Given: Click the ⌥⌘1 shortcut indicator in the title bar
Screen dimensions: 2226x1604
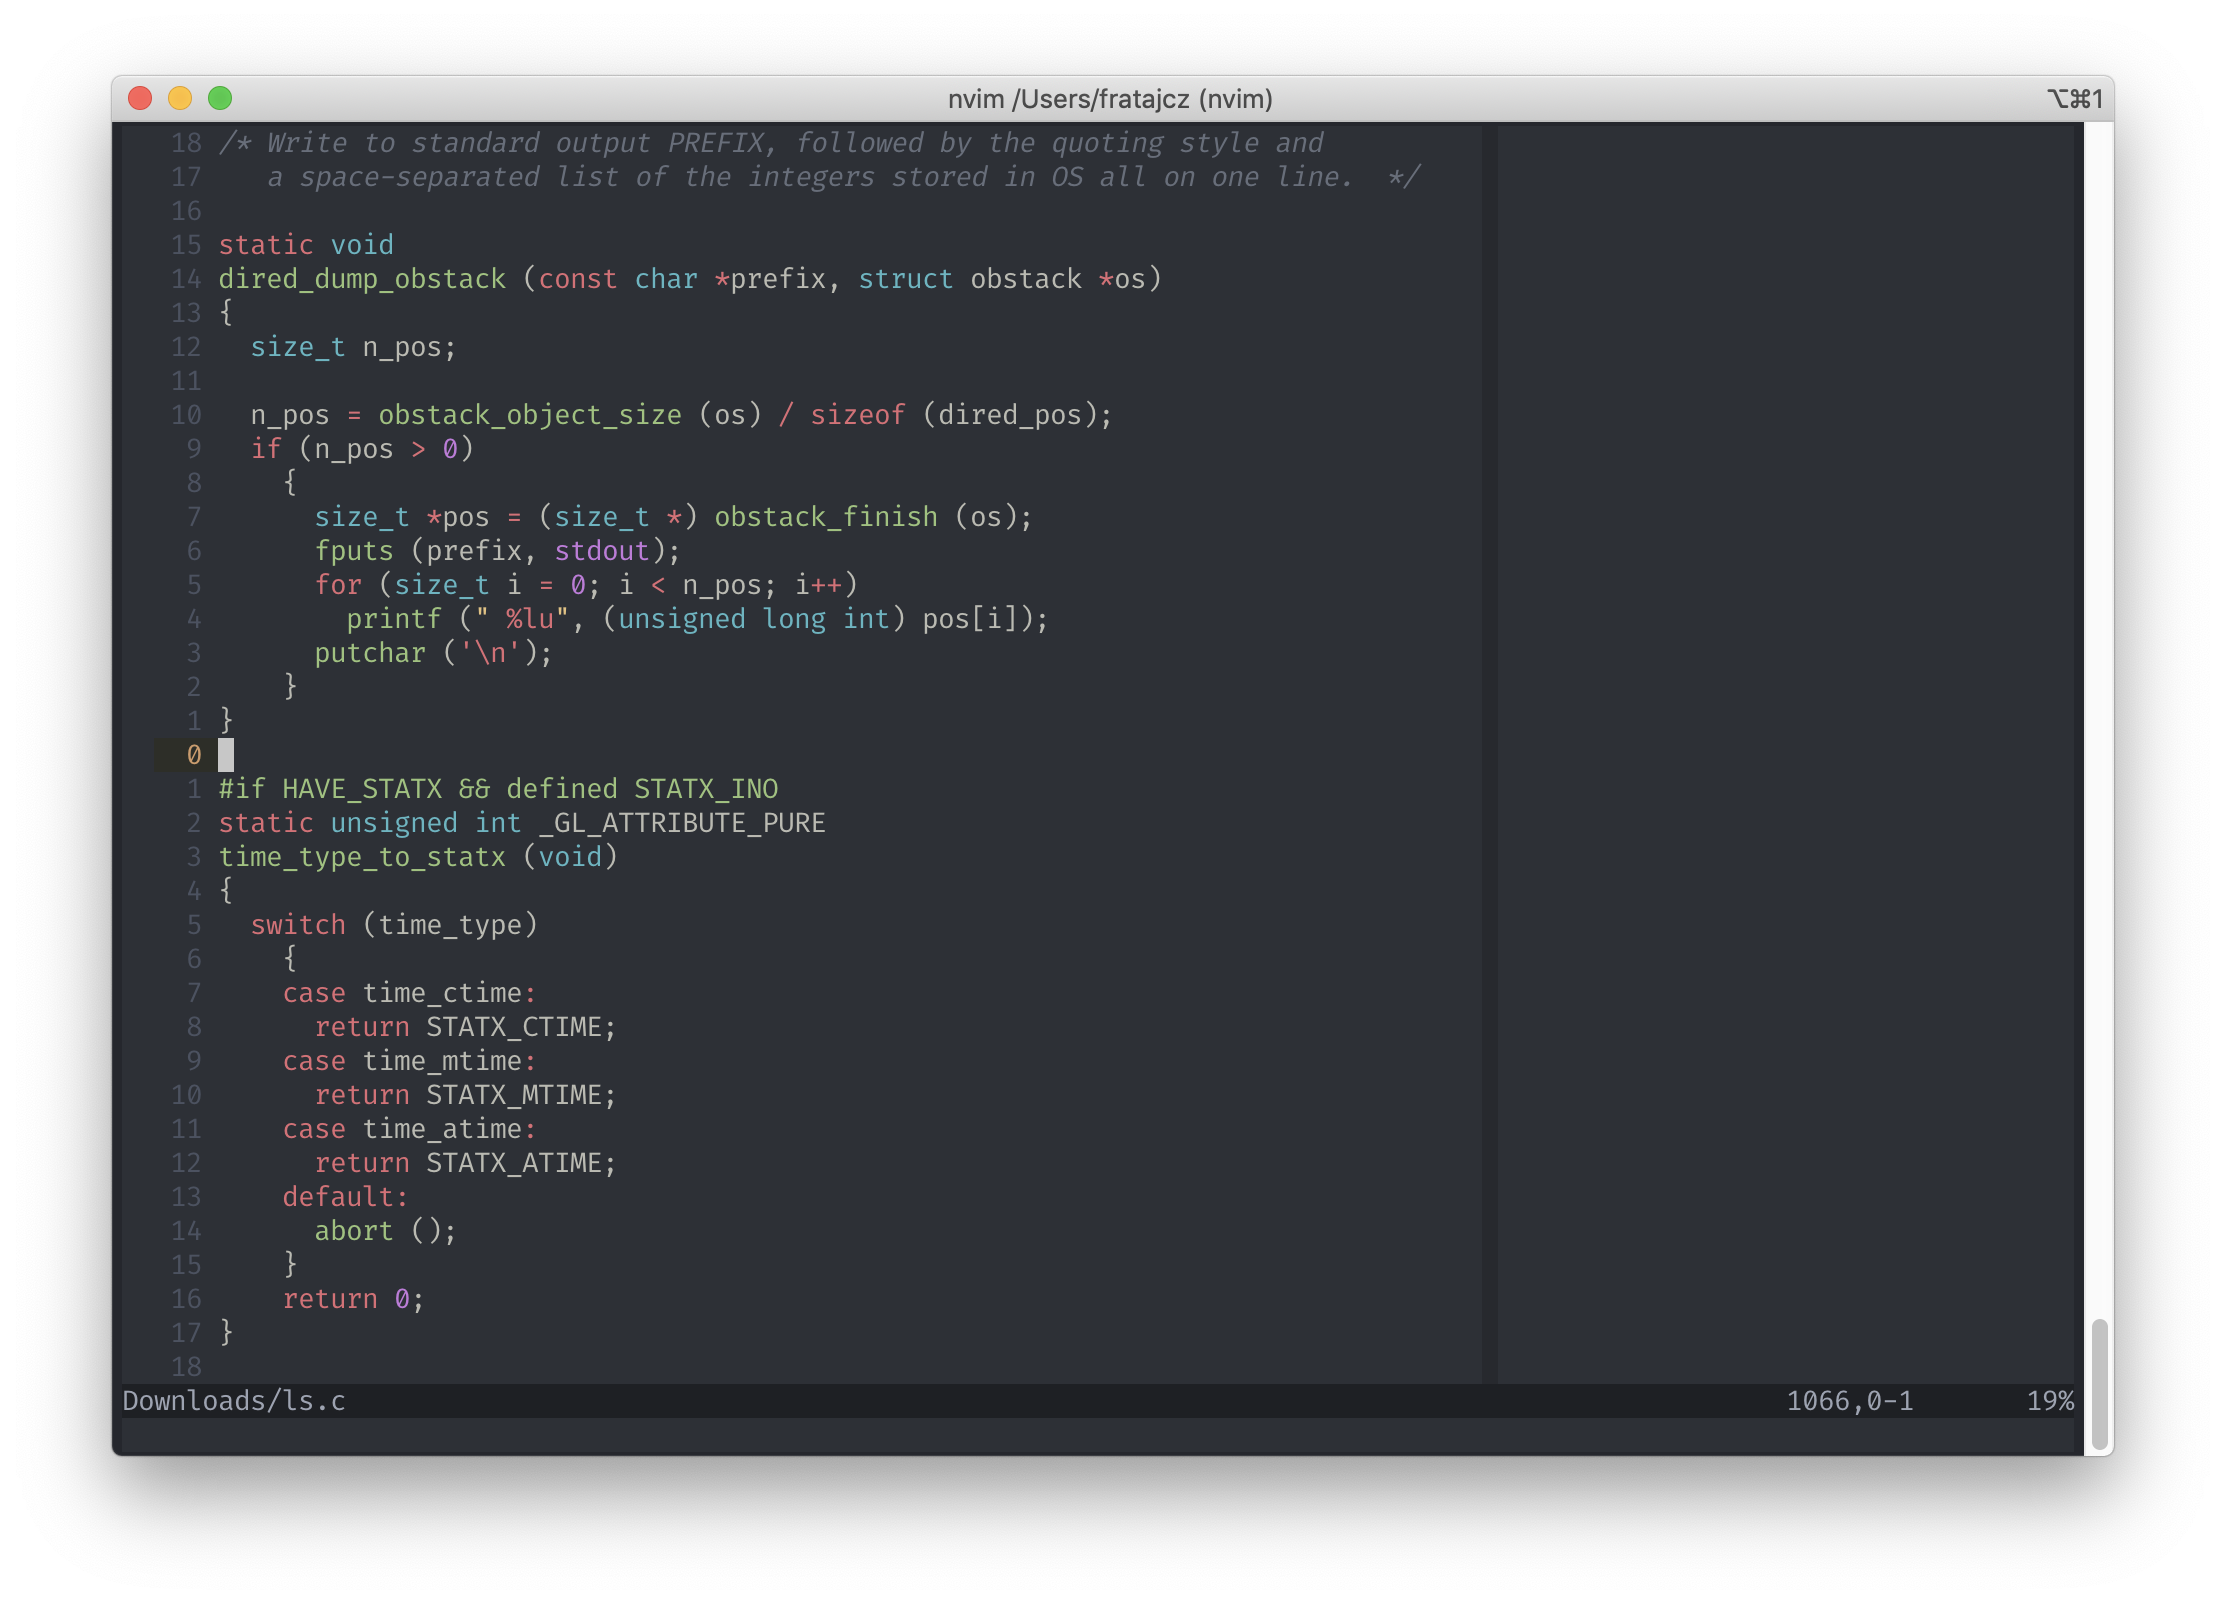Looking at the screenshot, I should 2075,99.
